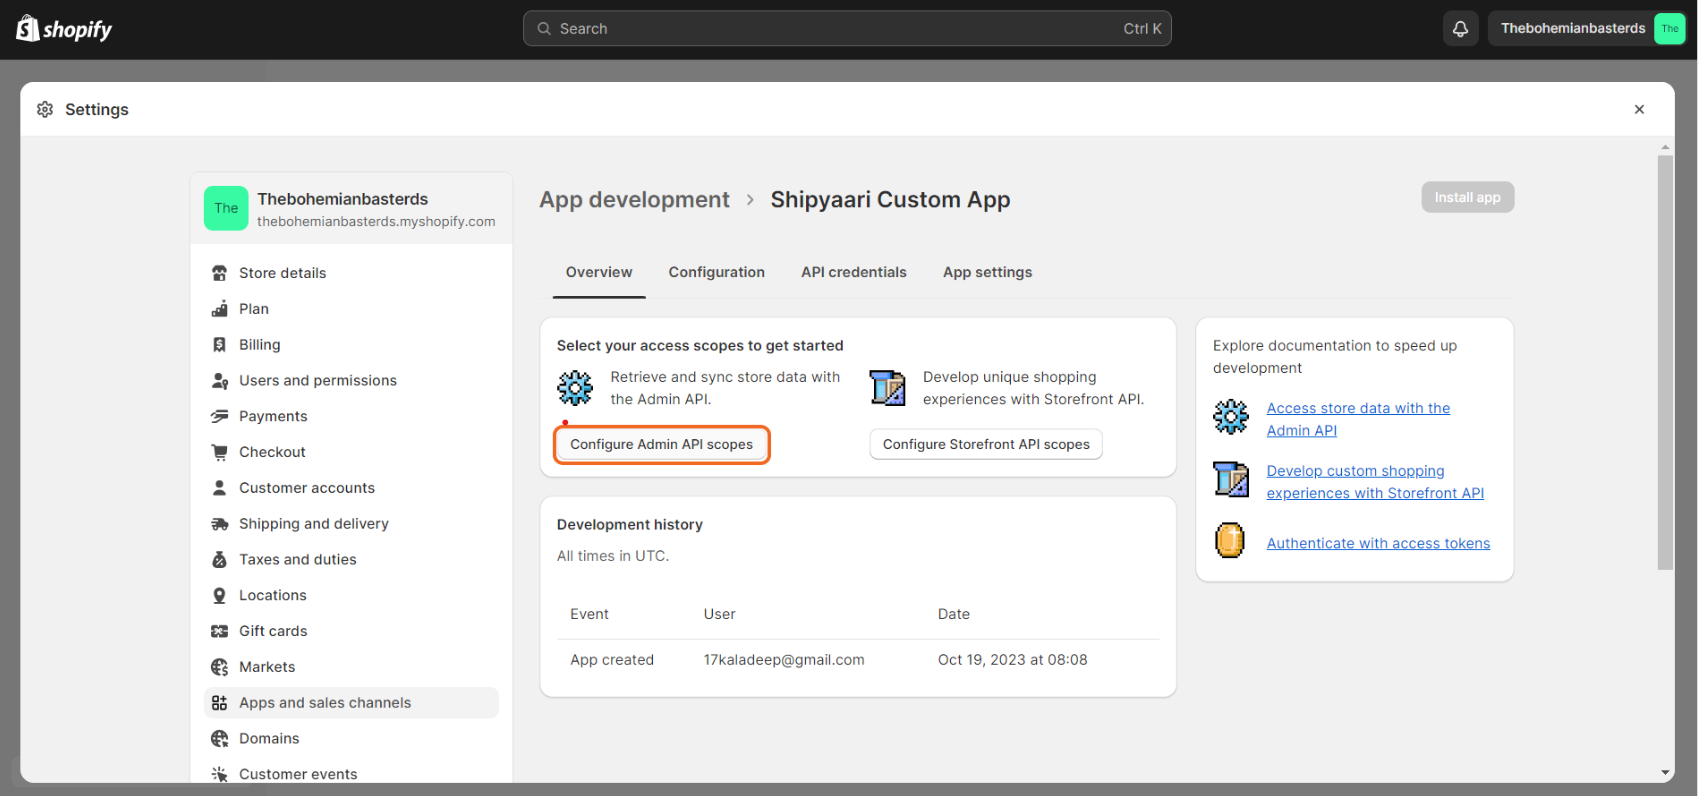
Task: Click the Domains globe icon
Action: (x=220, y=739)
